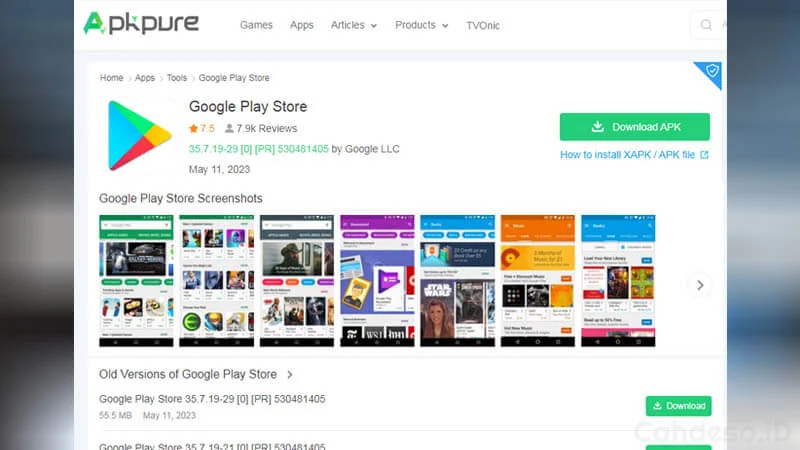Click the Google Play Store breadcrumb
The image size is (800, 450).
(x=234, y=78)
